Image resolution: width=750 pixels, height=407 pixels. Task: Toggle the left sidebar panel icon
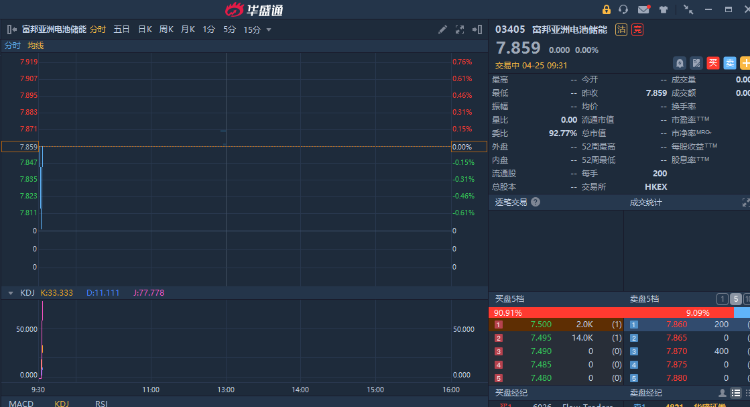coord(11,30)
